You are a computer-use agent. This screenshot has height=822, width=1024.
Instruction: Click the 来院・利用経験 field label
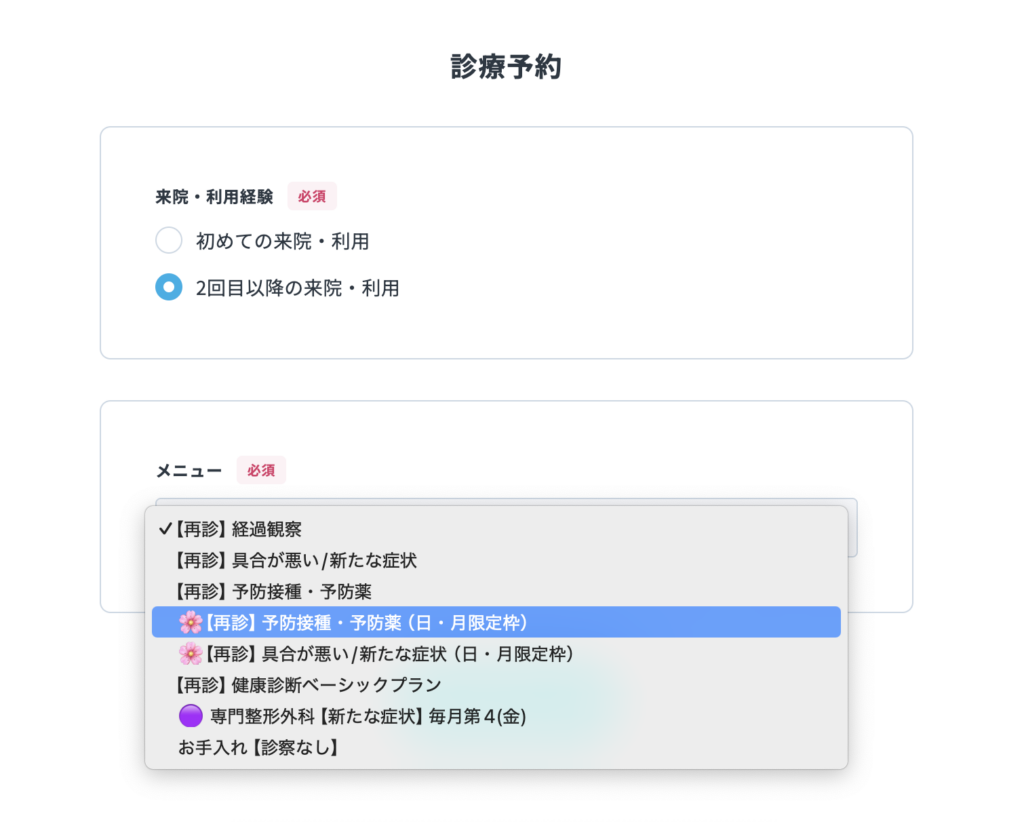214,197
